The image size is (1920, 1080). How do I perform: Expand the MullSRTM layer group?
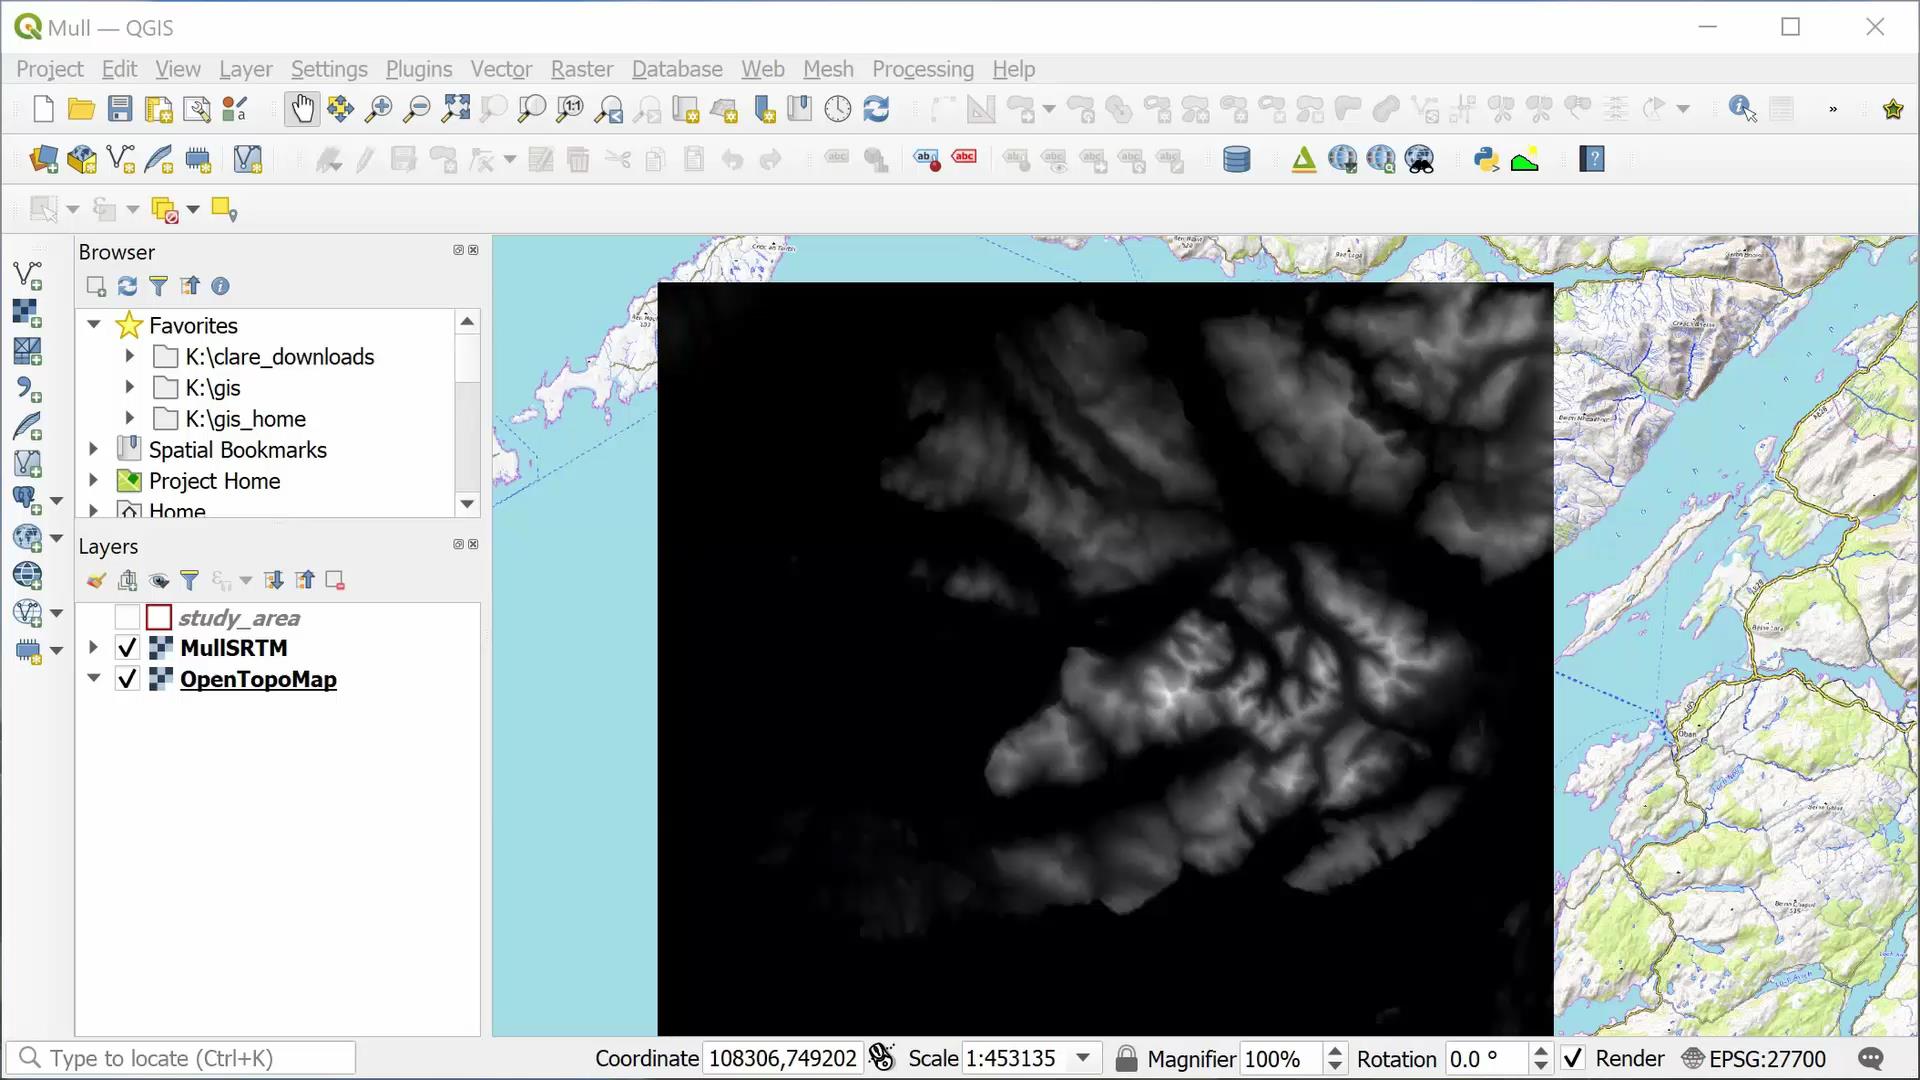[92, 647]
